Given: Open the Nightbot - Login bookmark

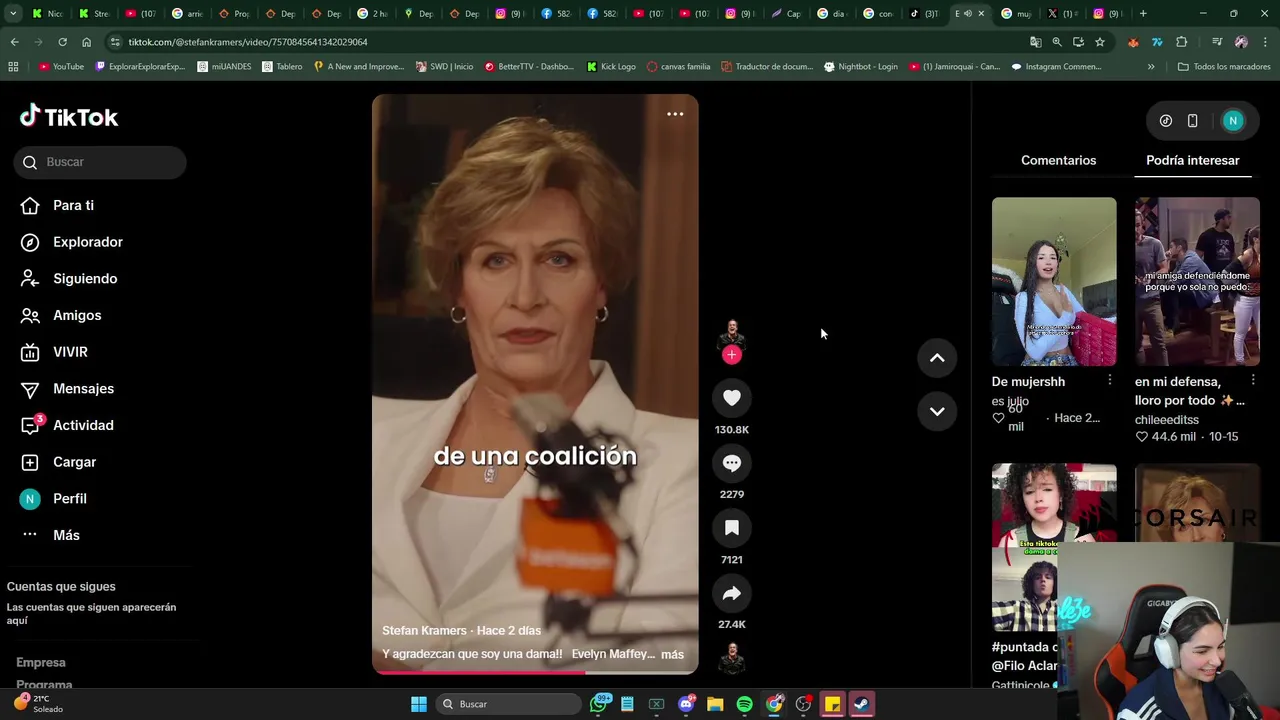Looking at the screenshot, I should [861, 67].
